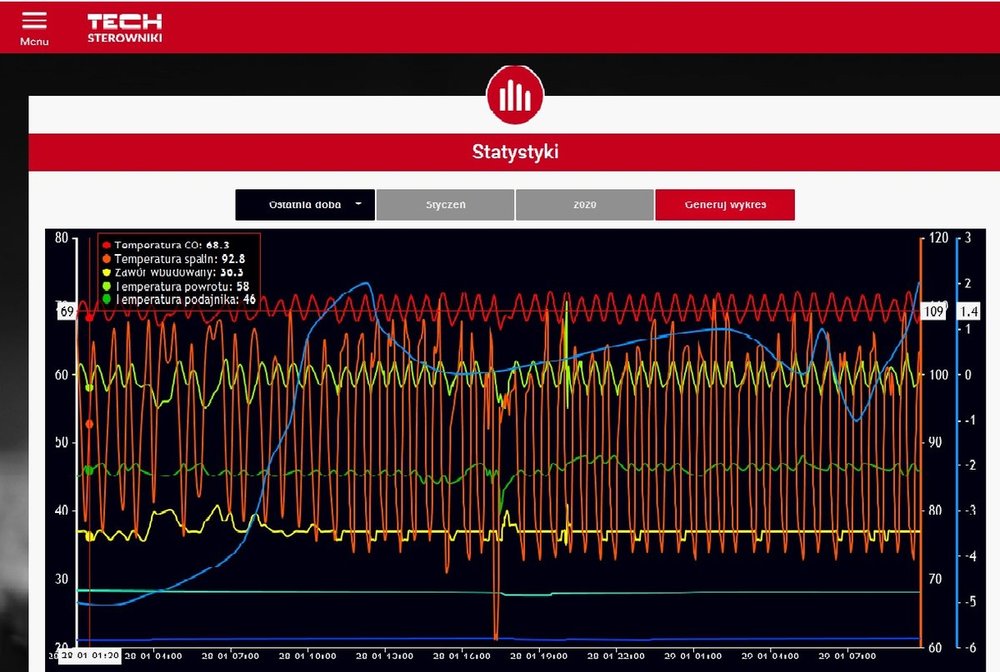Open the 2020 year selector
This screenshot has height=672, width=1000.
[x=584, y=205]
